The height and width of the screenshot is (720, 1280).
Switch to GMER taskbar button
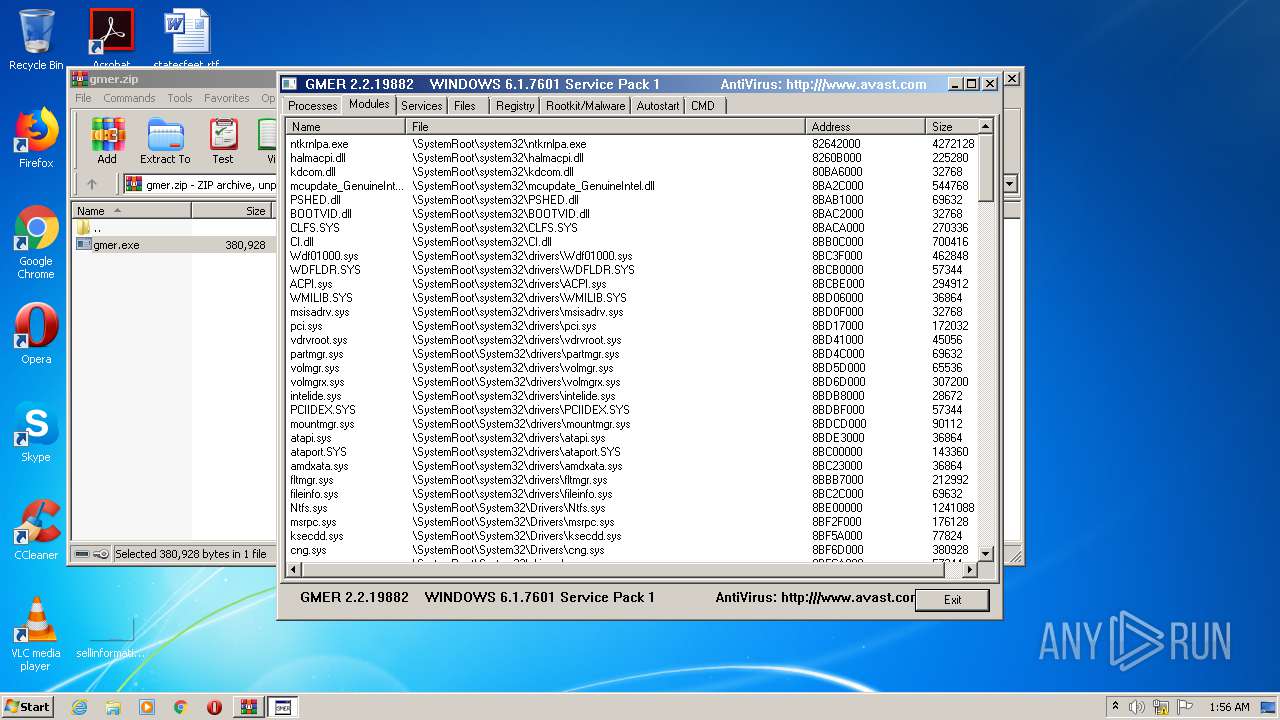pos(283,707)
